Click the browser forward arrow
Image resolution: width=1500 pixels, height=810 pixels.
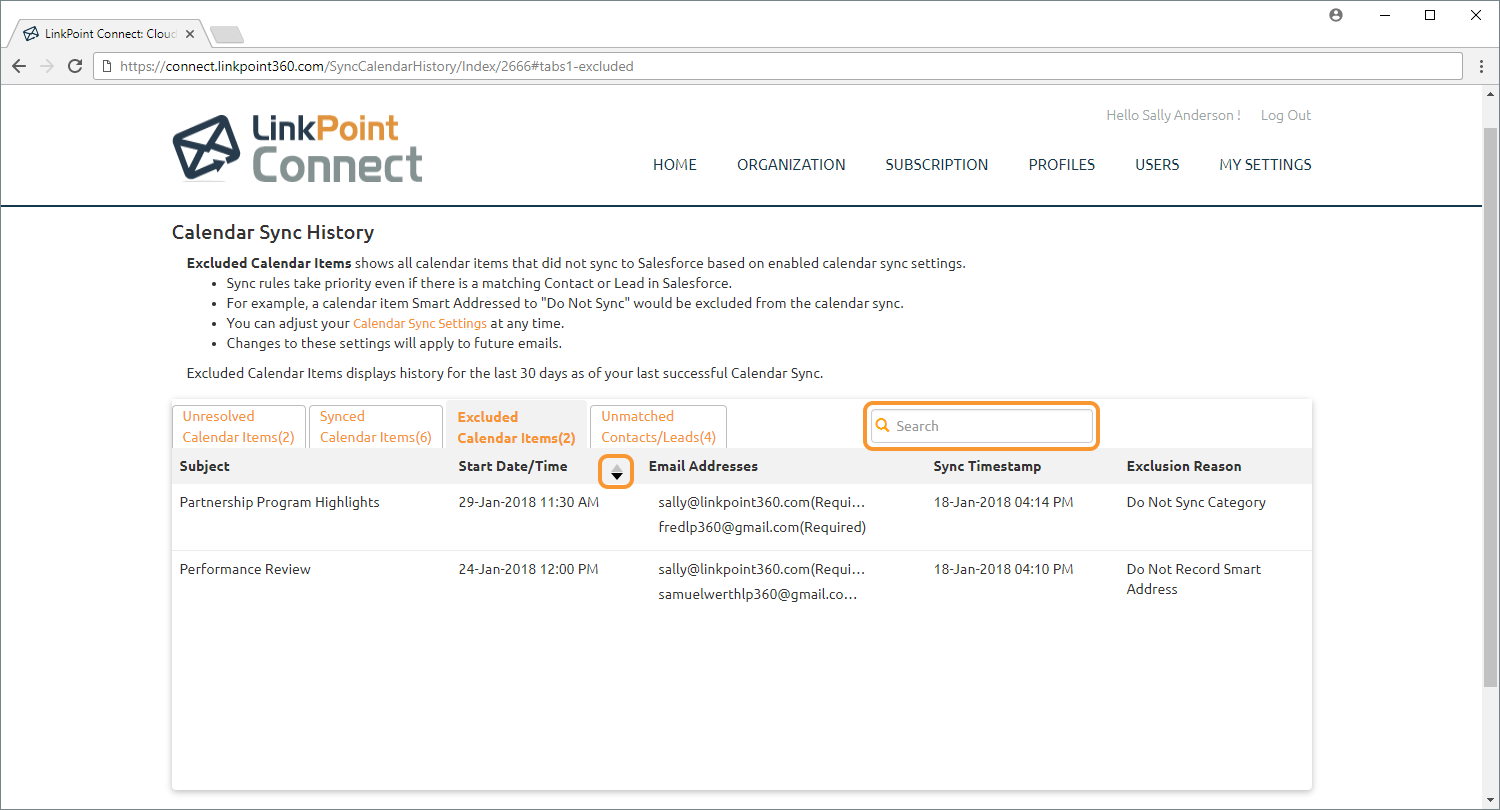tap(46, 66)
